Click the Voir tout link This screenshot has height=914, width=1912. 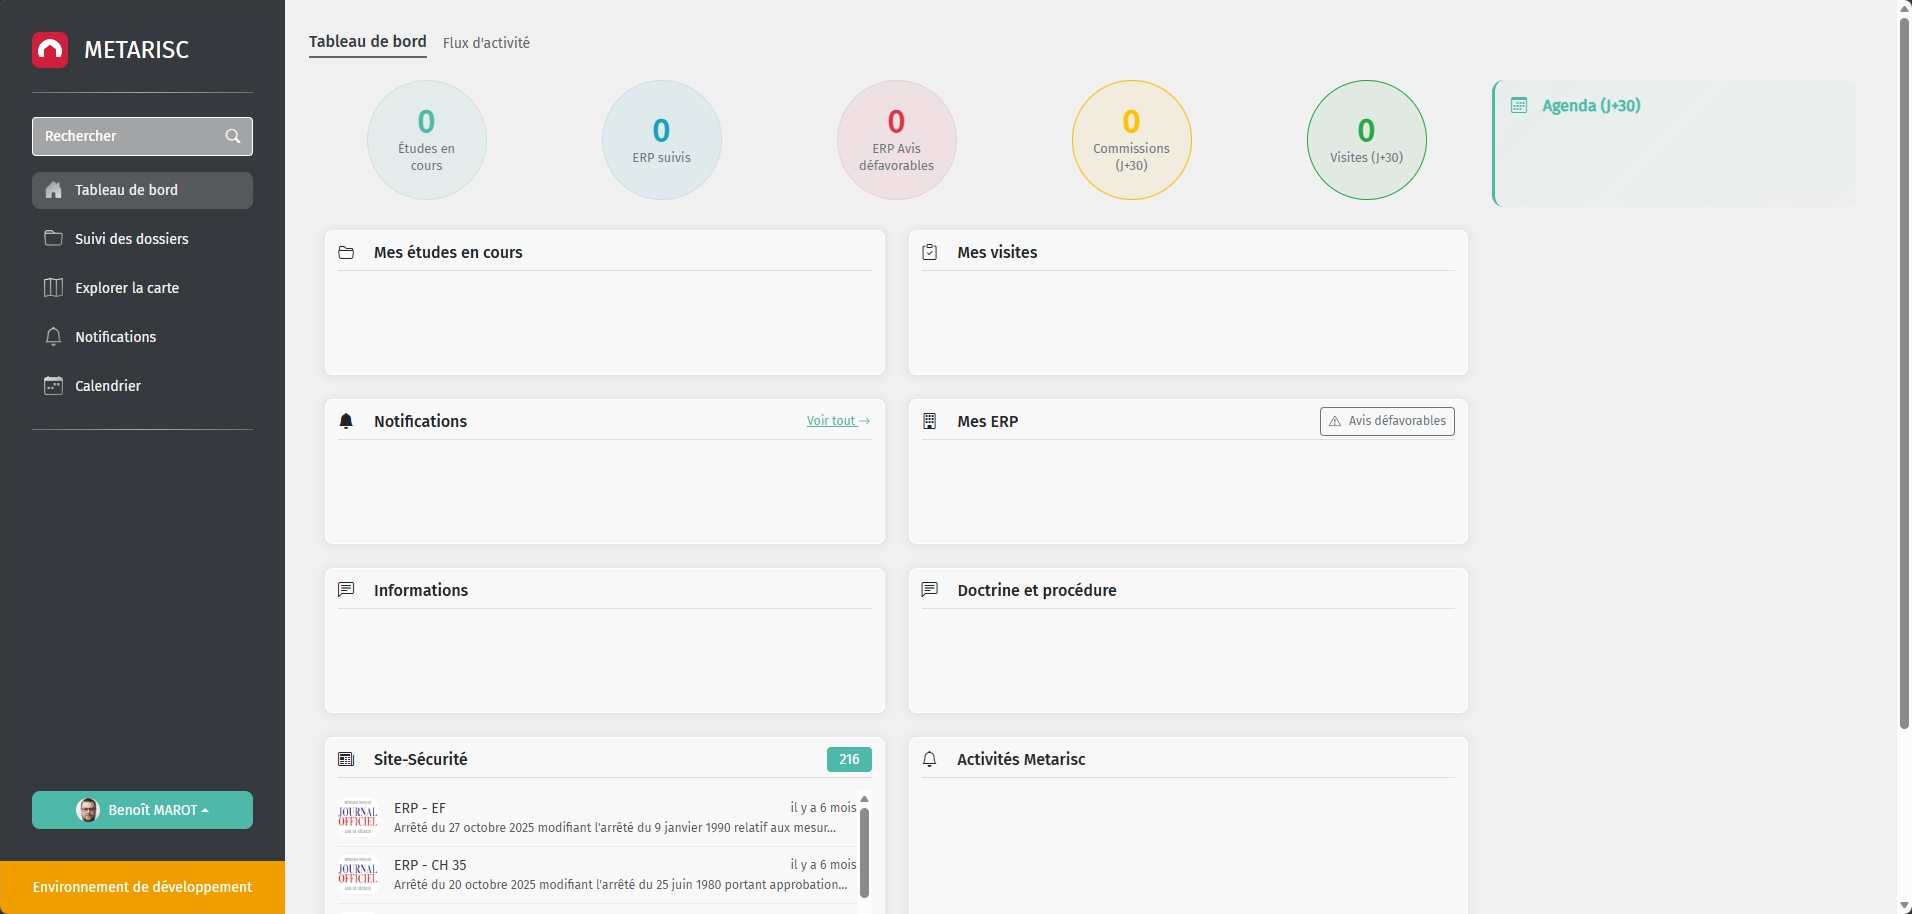tap(838, 421)
